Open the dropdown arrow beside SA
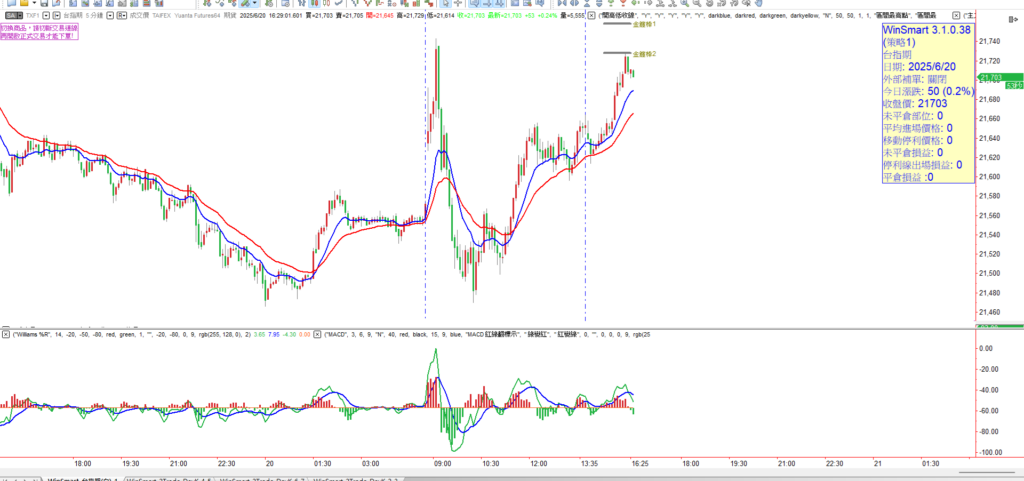 pyautogui.click(x=20, y=15)
